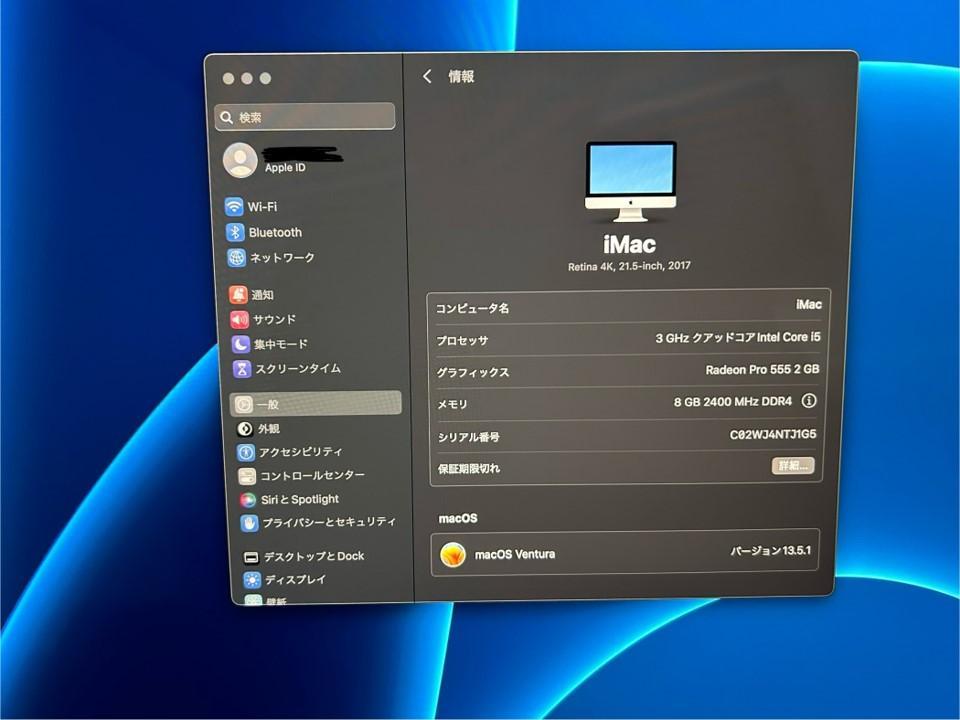Open サウンド speaker icon
Viewport: 960px width, 720px height.
point(239,319)
